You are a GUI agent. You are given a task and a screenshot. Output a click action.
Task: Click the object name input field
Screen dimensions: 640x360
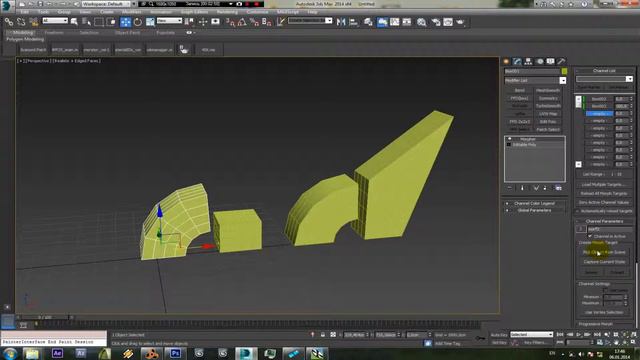point(532,71)
